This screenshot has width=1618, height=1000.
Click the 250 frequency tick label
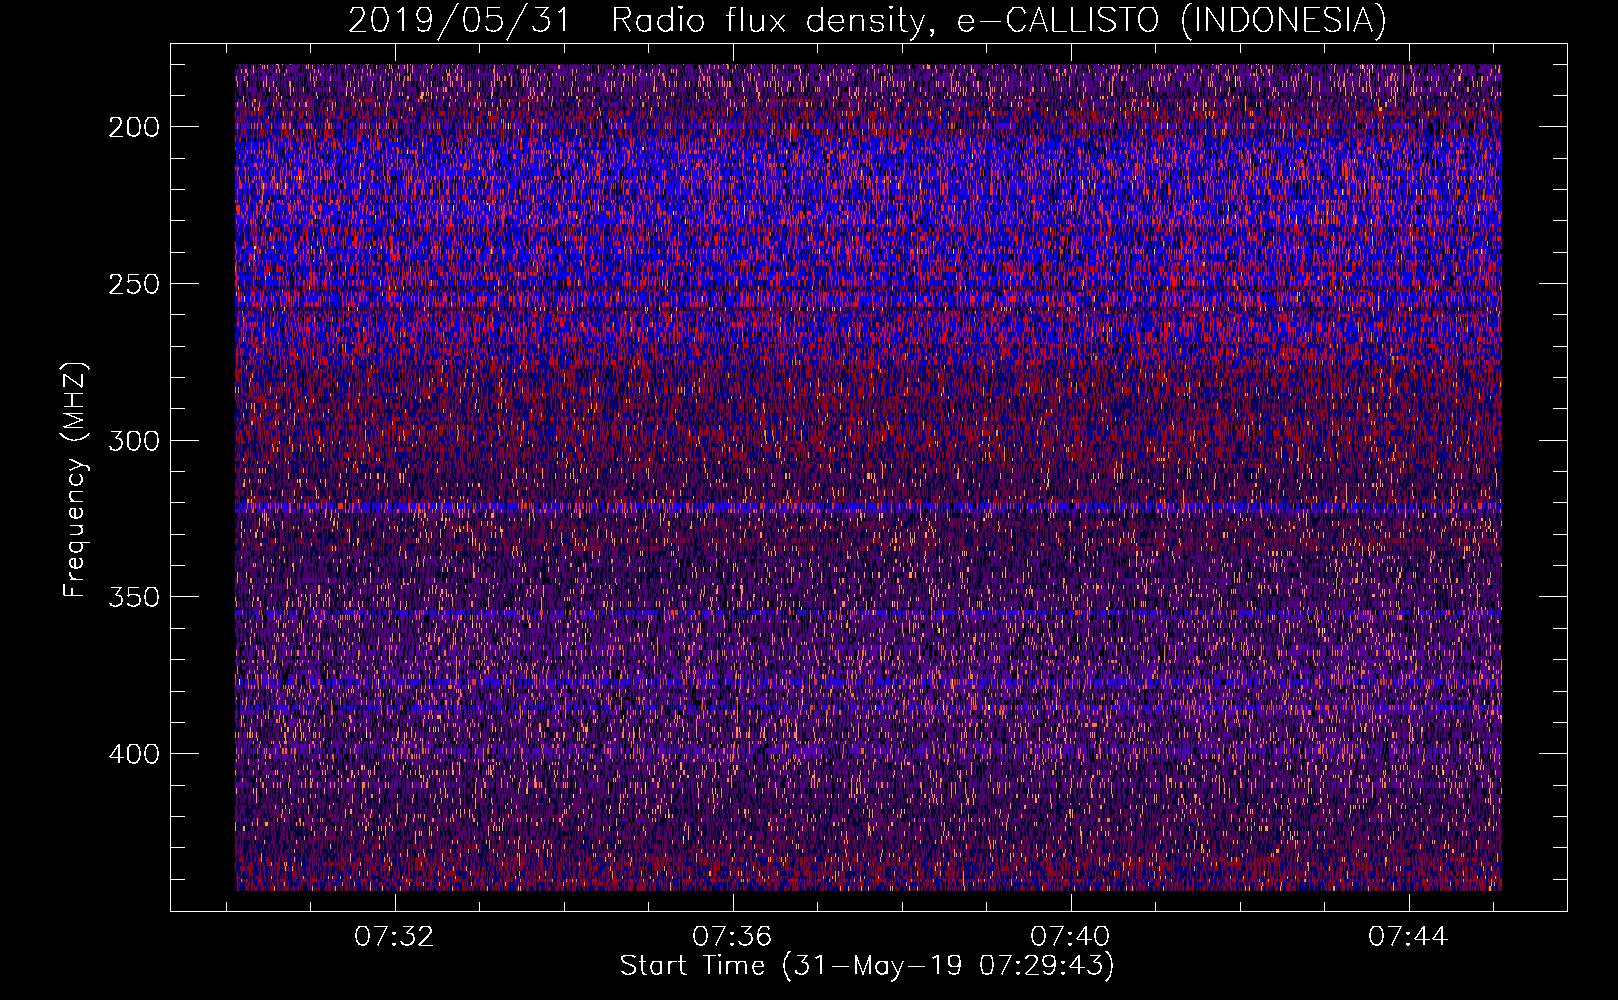coord(134,284)
